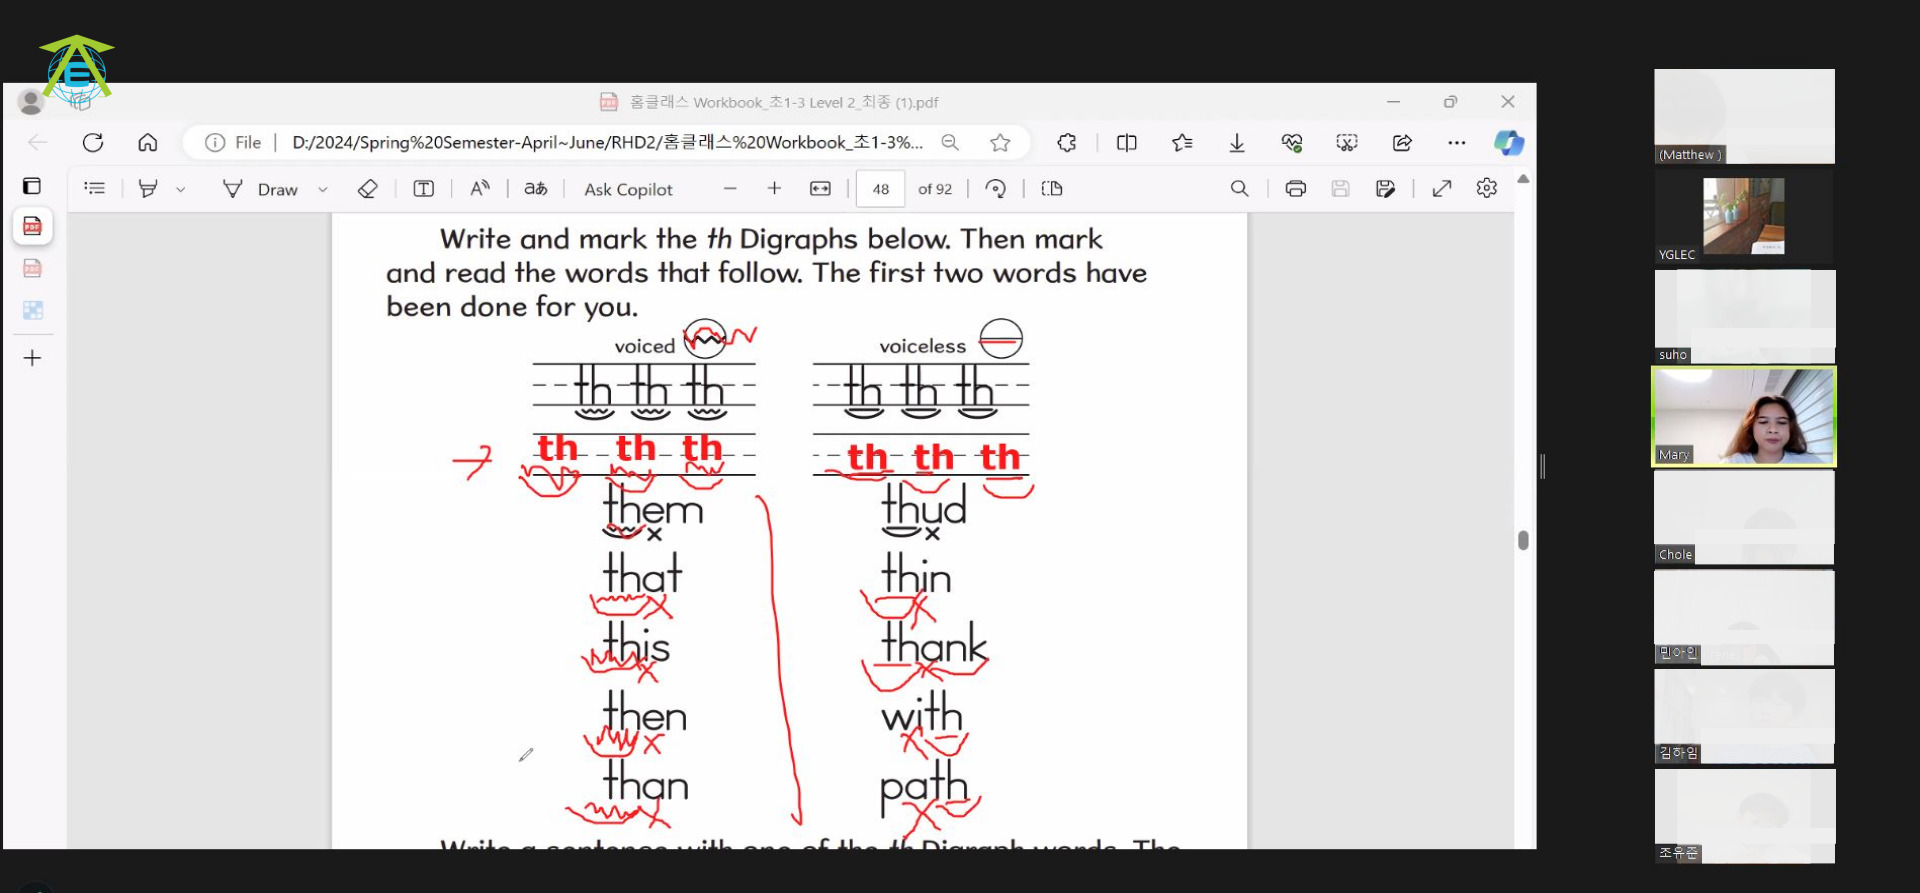1920x893 pixels.
Task: Click the Zoom in plus button
Action: click(774, 188)
